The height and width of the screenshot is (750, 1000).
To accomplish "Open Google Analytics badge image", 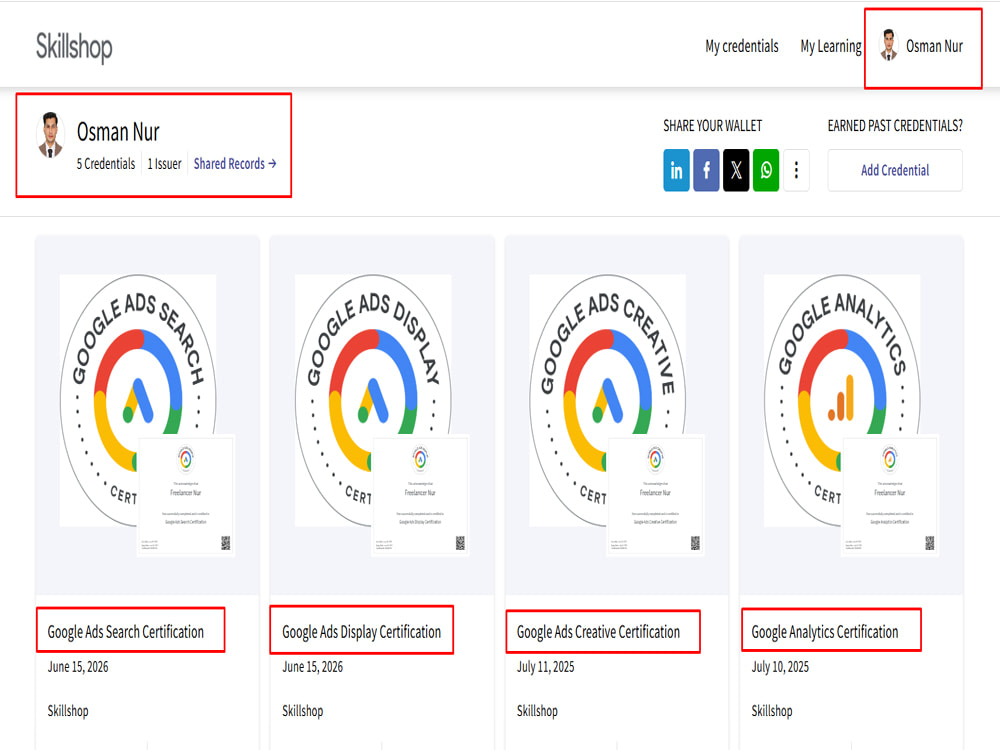I will 842,401.
